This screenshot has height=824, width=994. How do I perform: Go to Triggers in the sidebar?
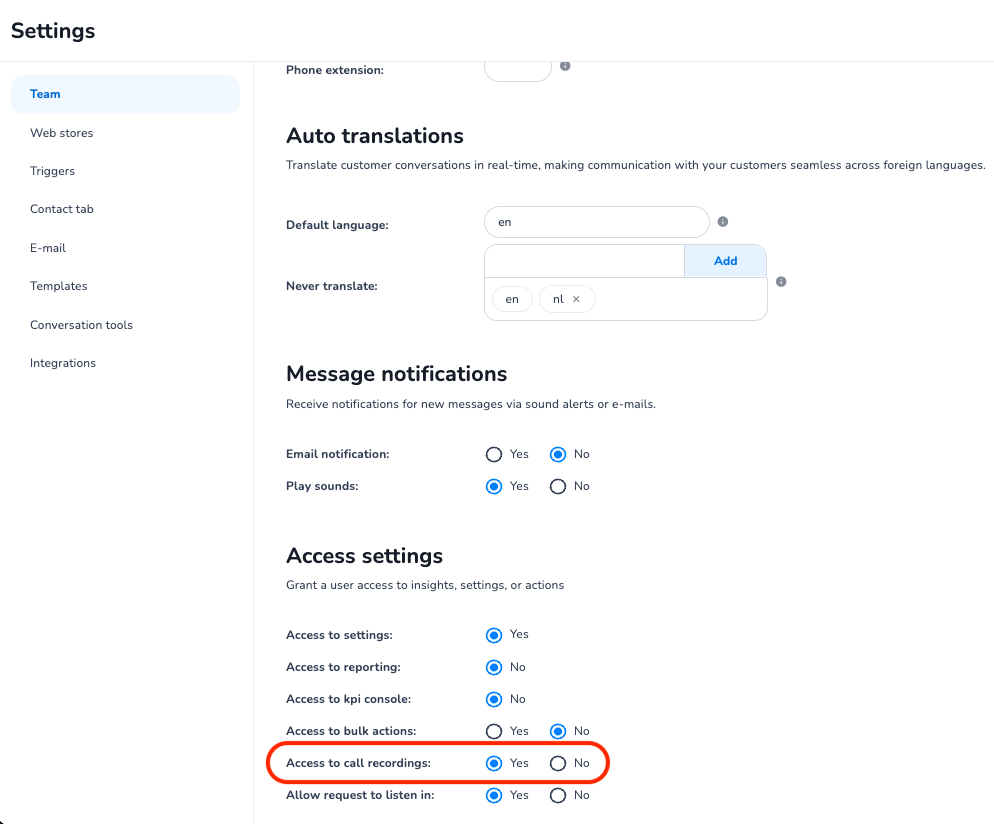coord(53,171)
